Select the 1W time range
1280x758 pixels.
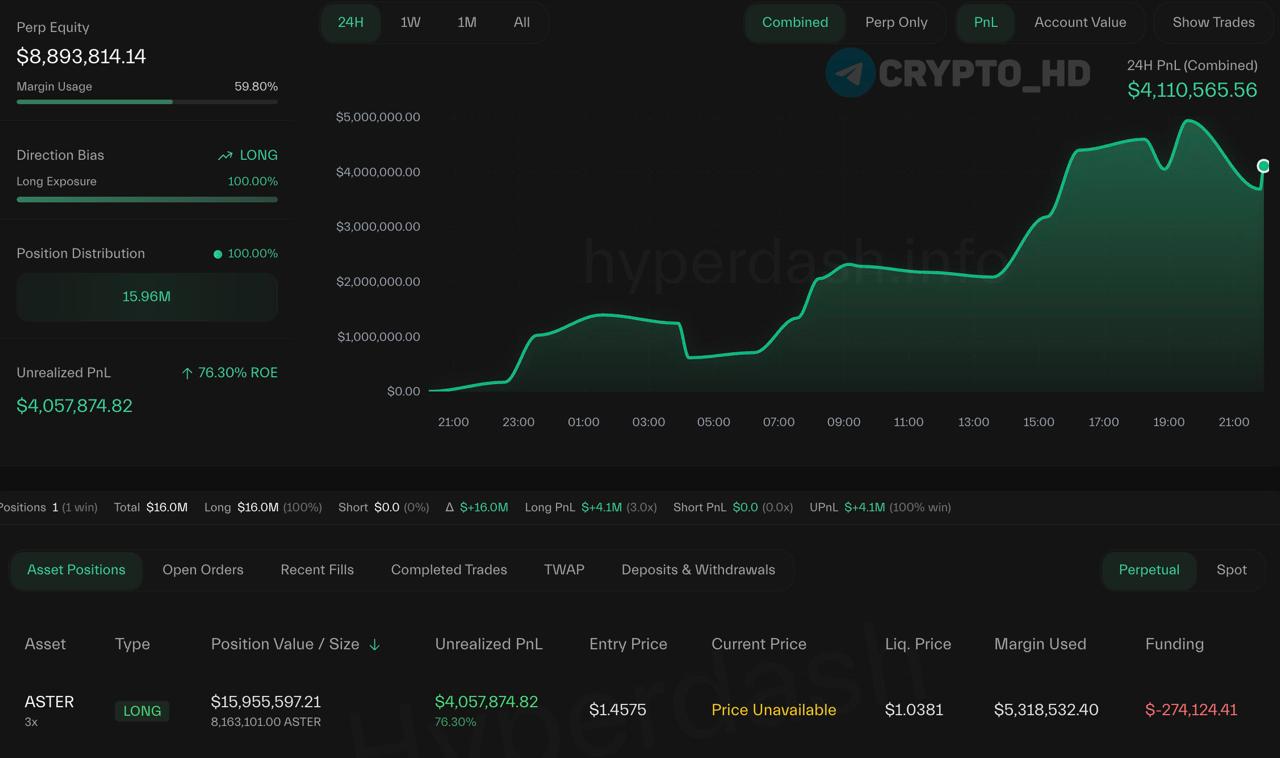410,22
